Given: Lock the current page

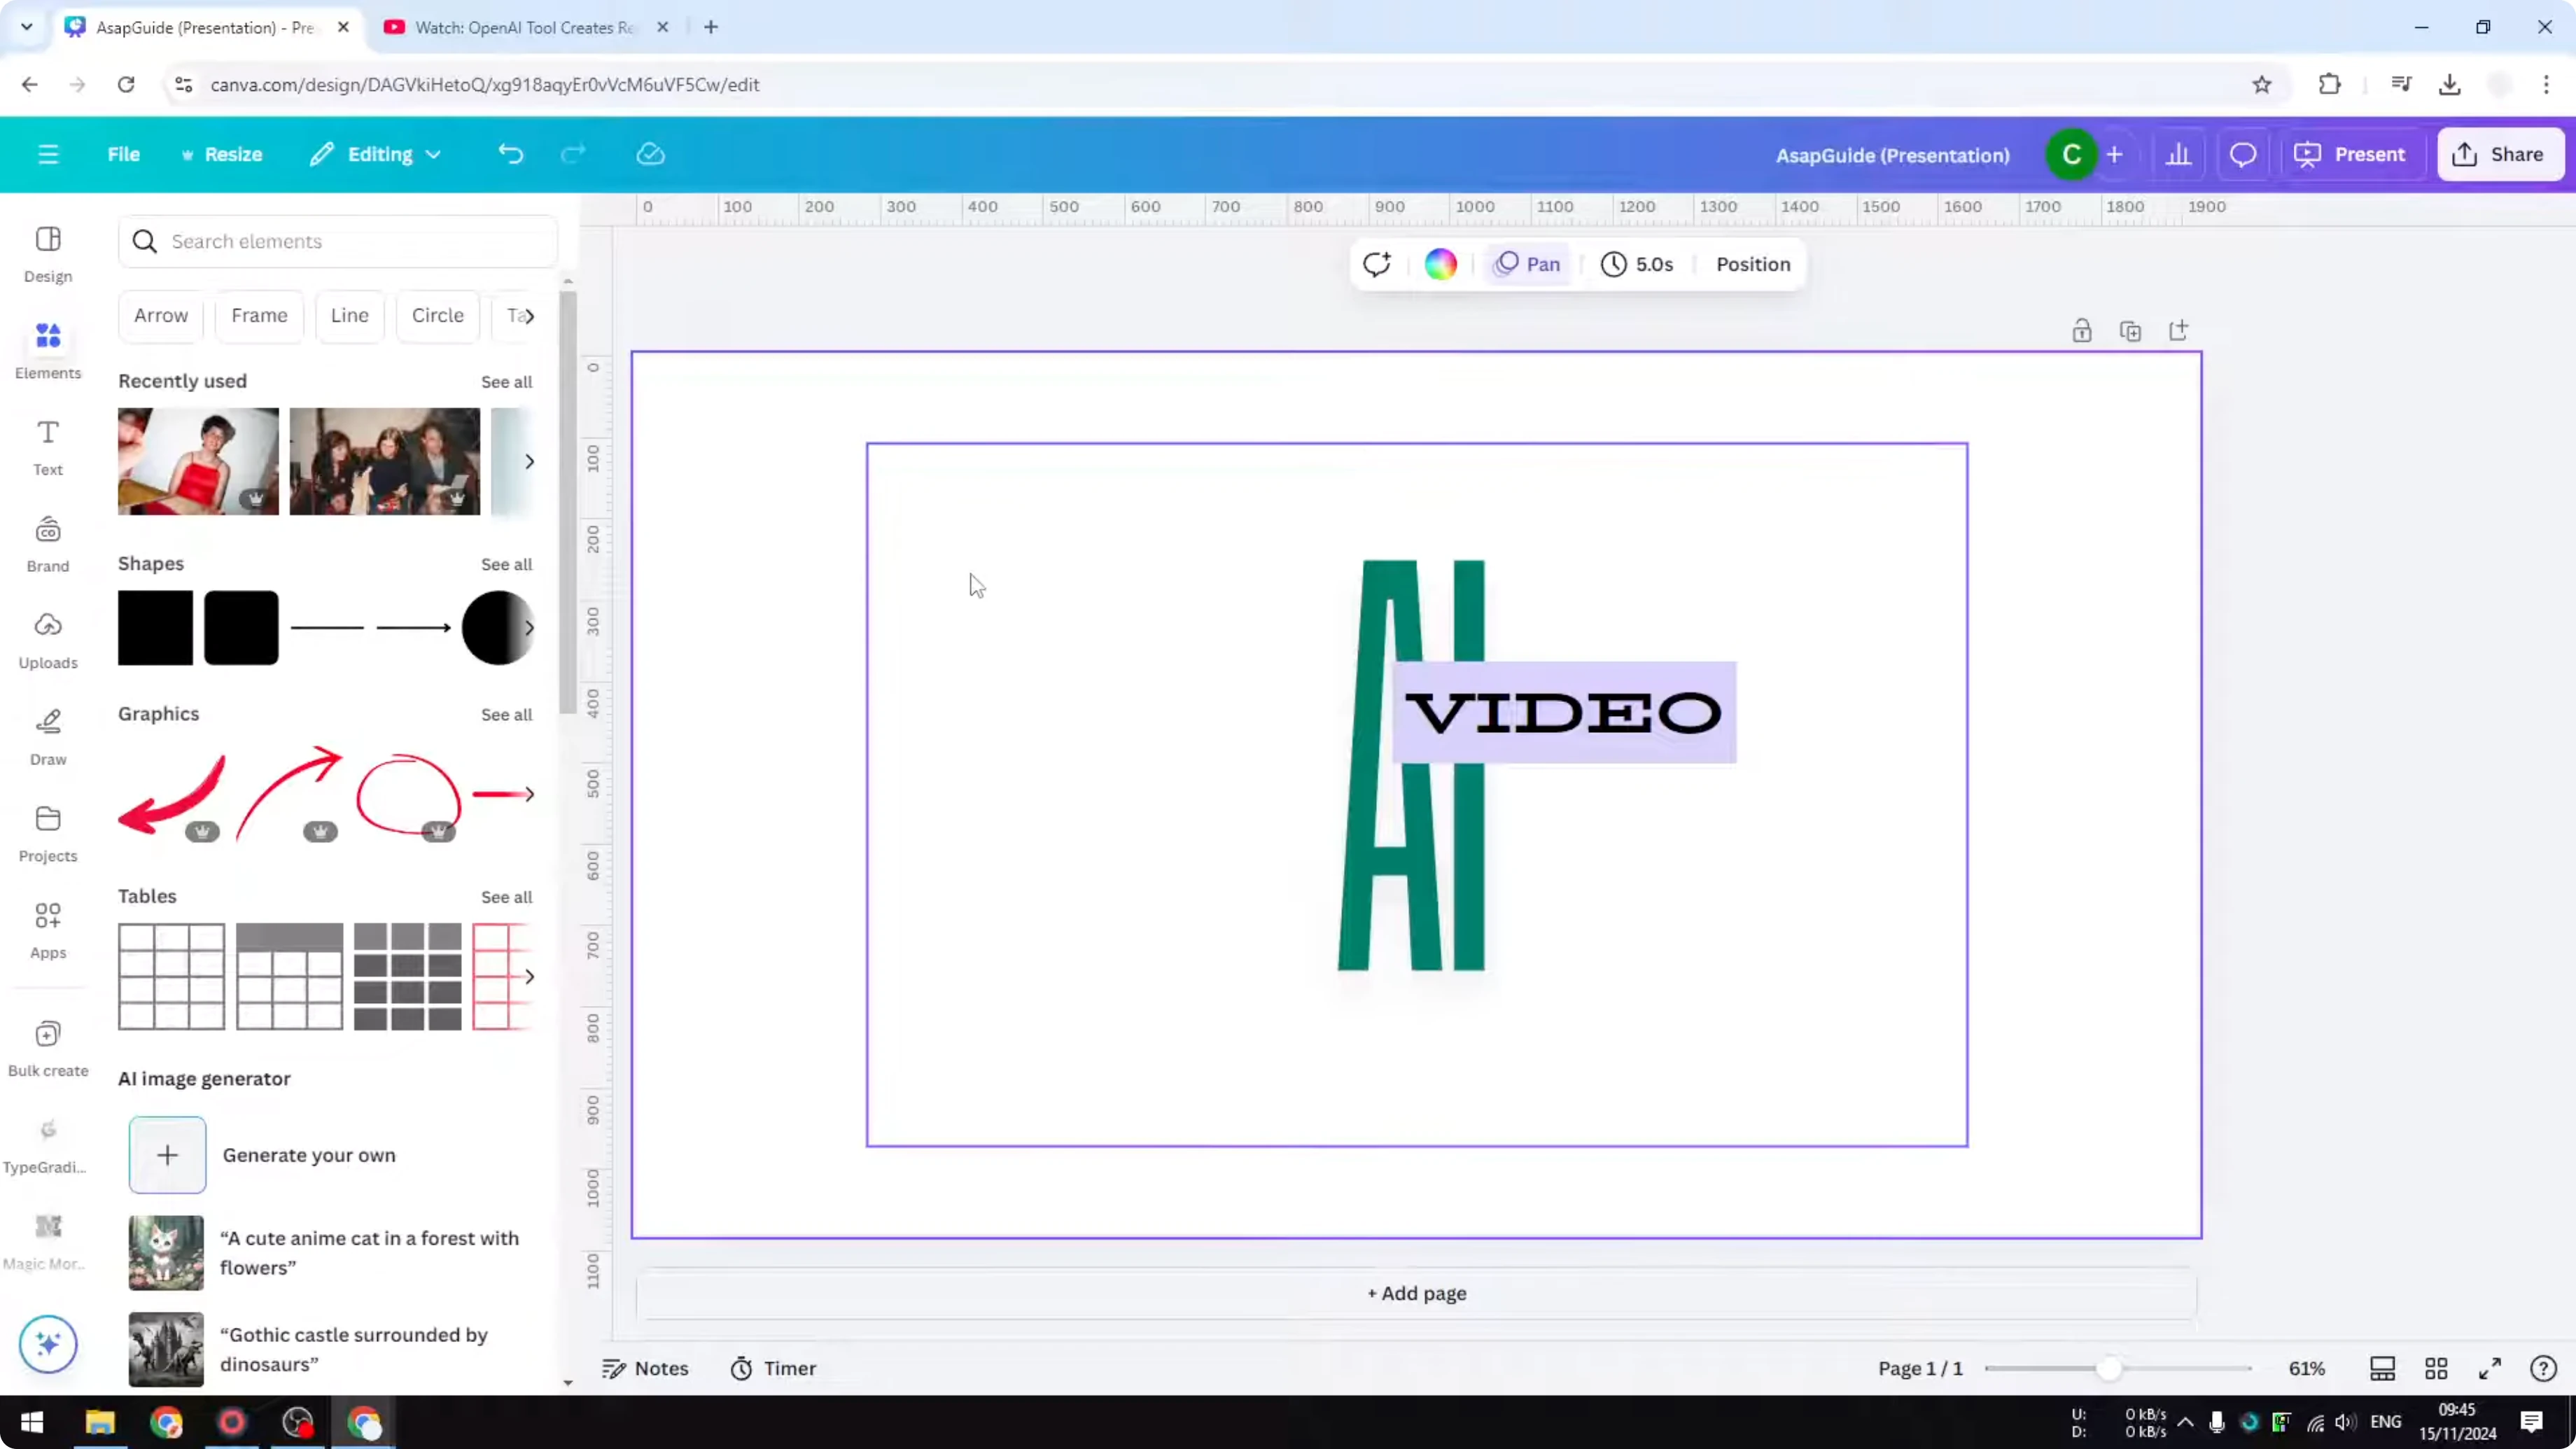Looking at the screenshot, I should tap(2083, 330).
